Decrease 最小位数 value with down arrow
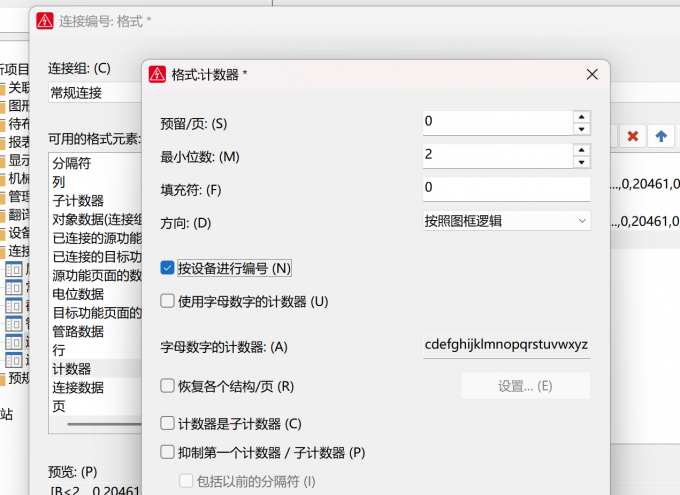 582,162
